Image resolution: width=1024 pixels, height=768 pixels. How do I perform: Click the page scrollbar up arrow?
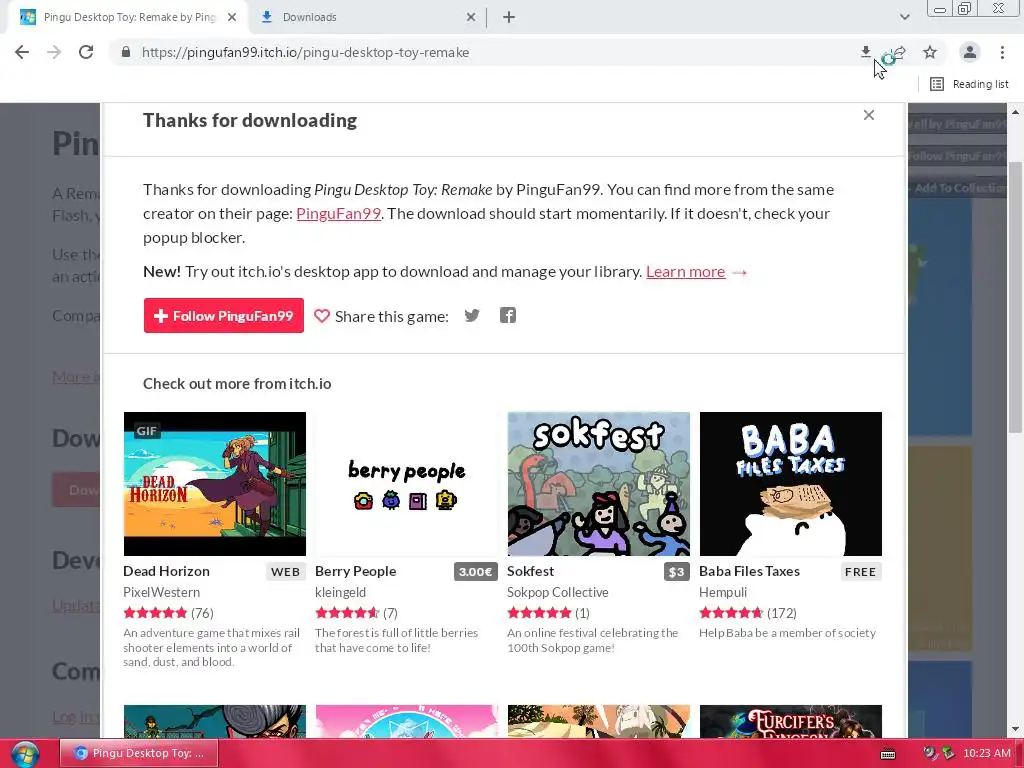coord(1015,112)
